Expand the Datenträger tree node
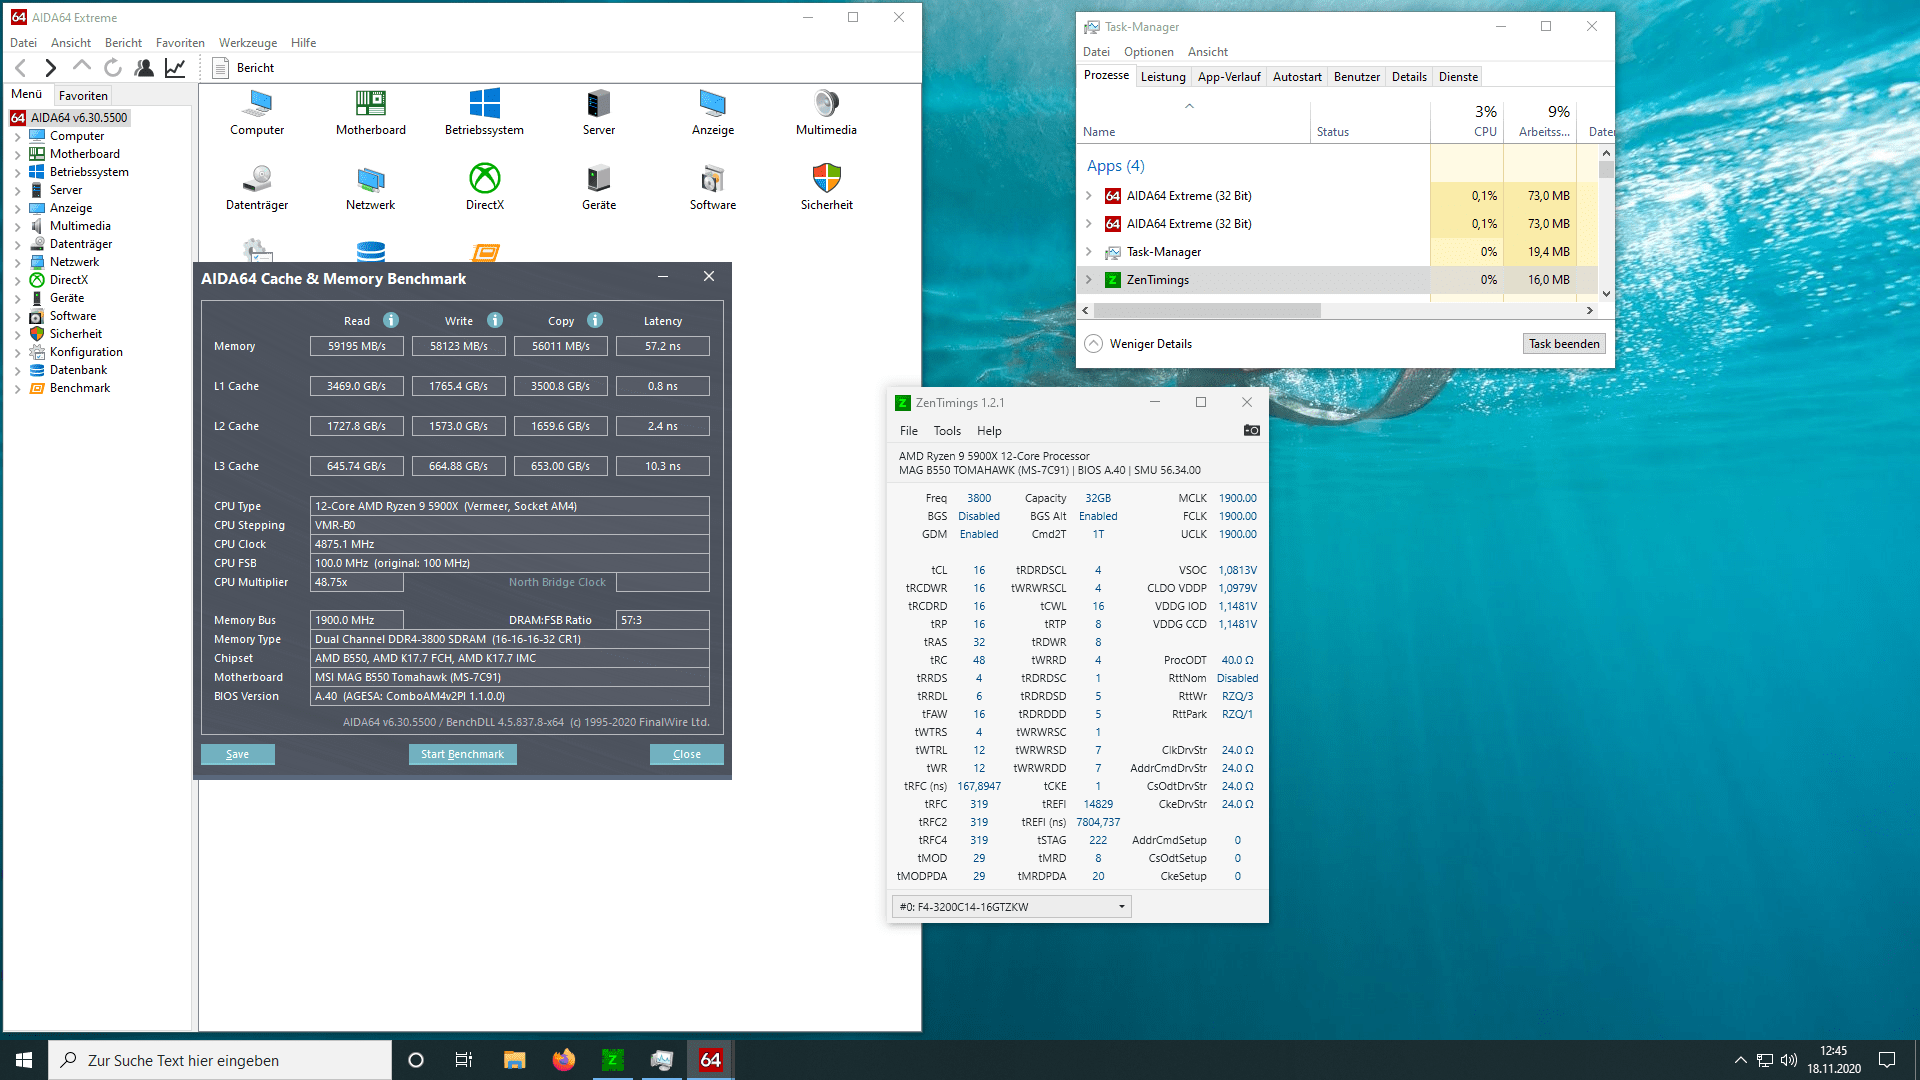 (17, 245)
